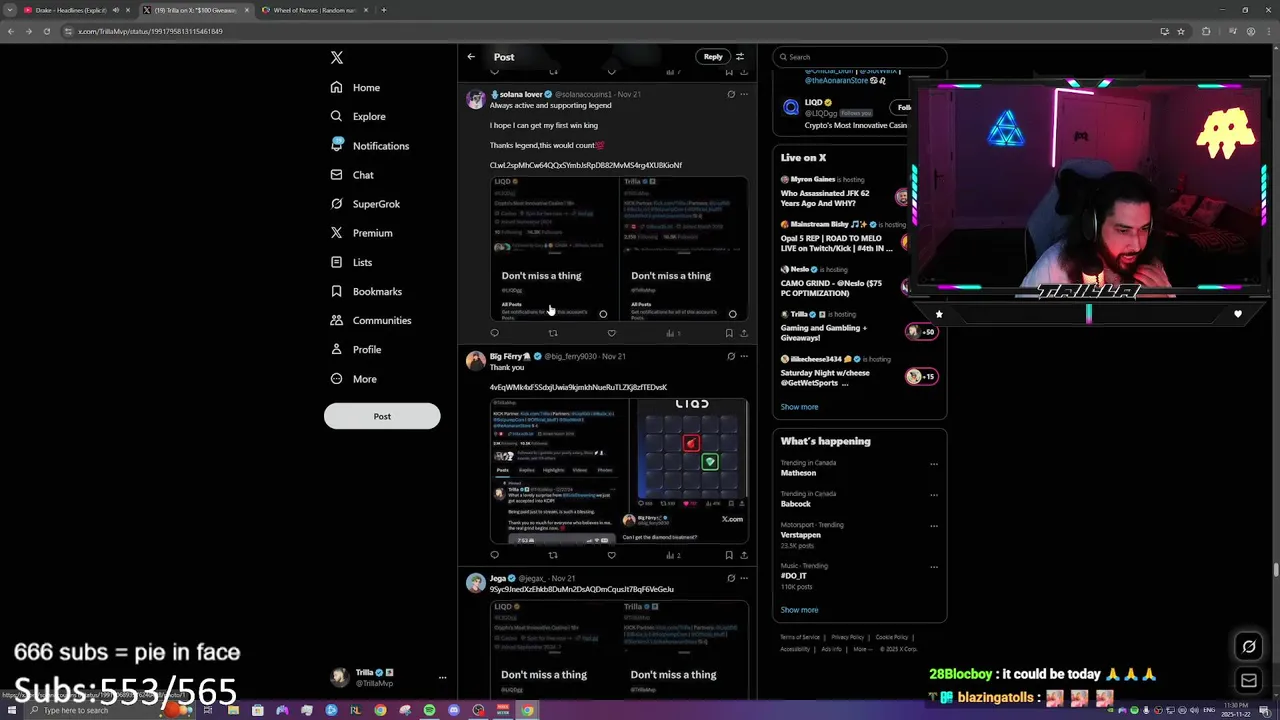The height and width of the screenshot is (720, 1280).
Task: Share solana lover's post
Action: 744,333
